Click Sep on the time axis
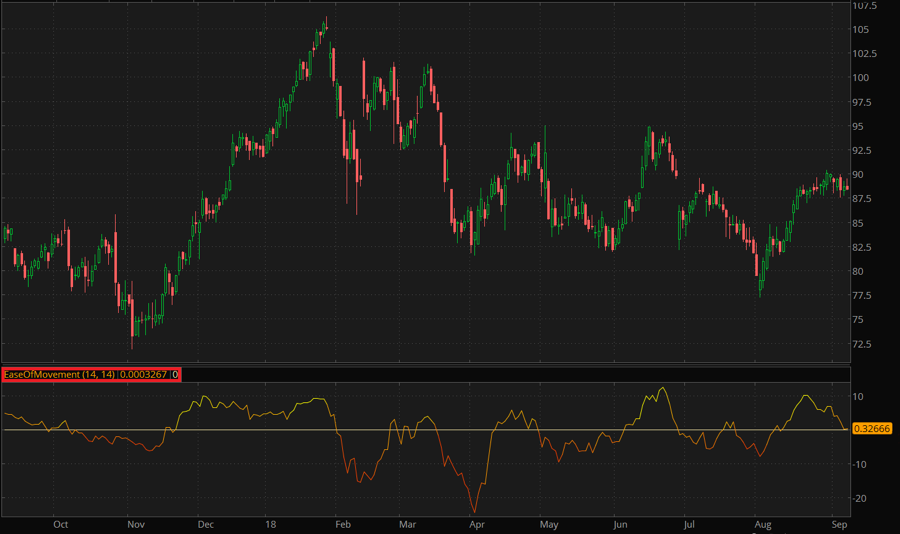The height and width of the screenshot is (534, 900). pyautogui.click(x=839, y=523)
